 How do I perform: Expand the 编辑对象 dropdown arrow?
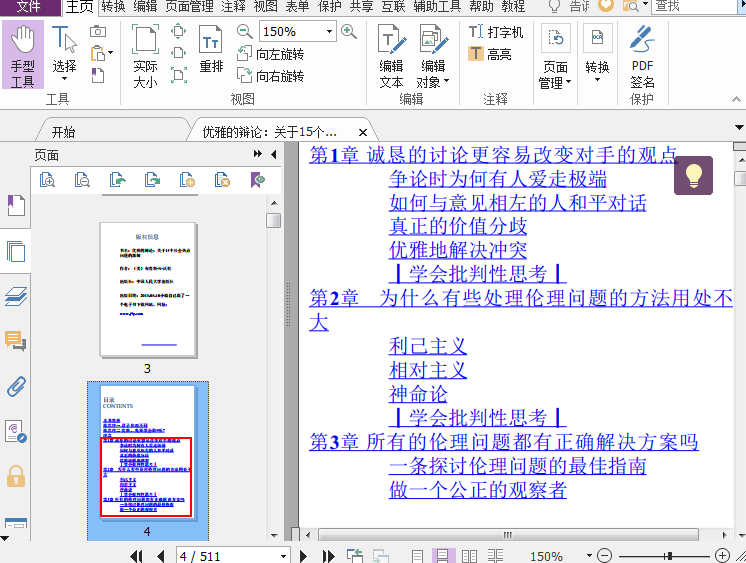[446, 81]
